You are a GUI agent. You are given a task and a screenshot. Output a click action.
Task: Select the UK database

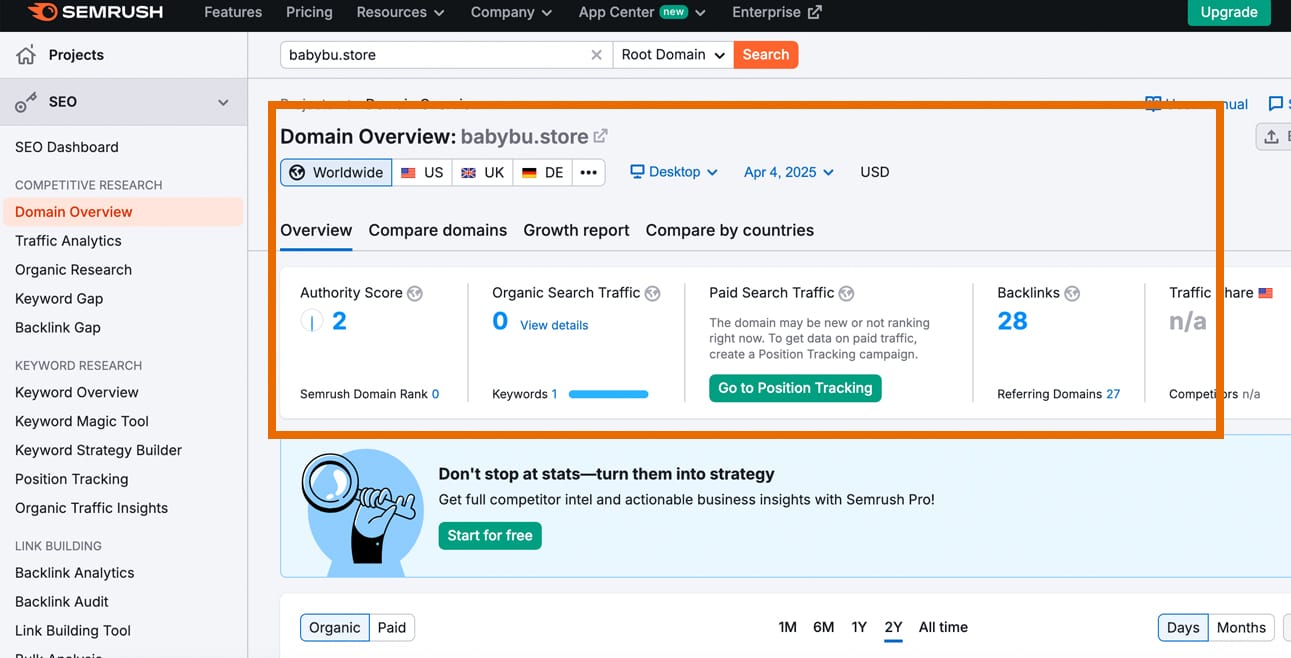coord(482,172)
